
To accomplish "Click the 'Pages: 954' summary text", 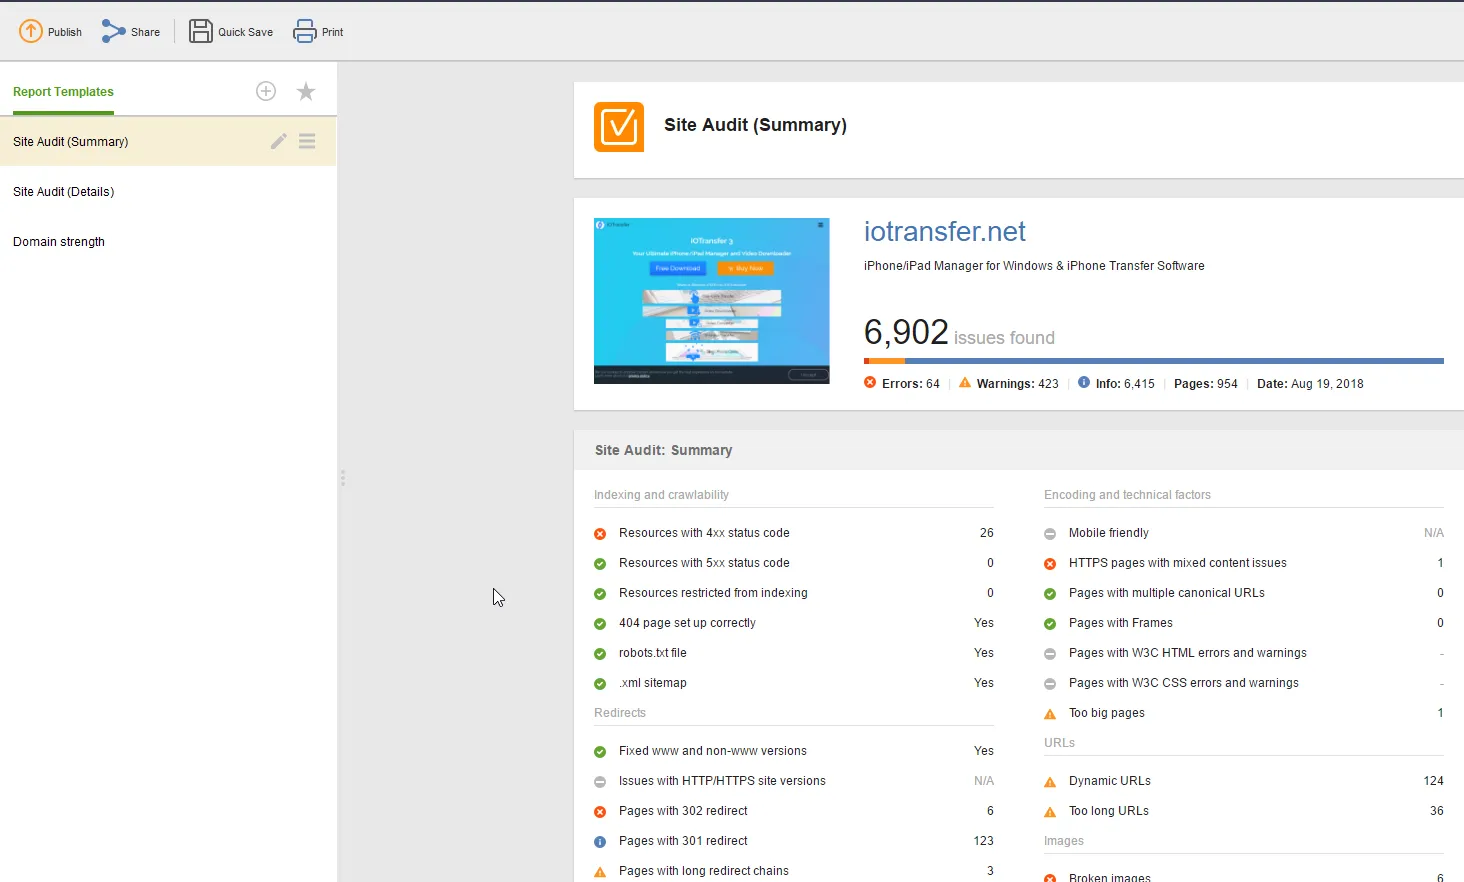I will 1206,384.
